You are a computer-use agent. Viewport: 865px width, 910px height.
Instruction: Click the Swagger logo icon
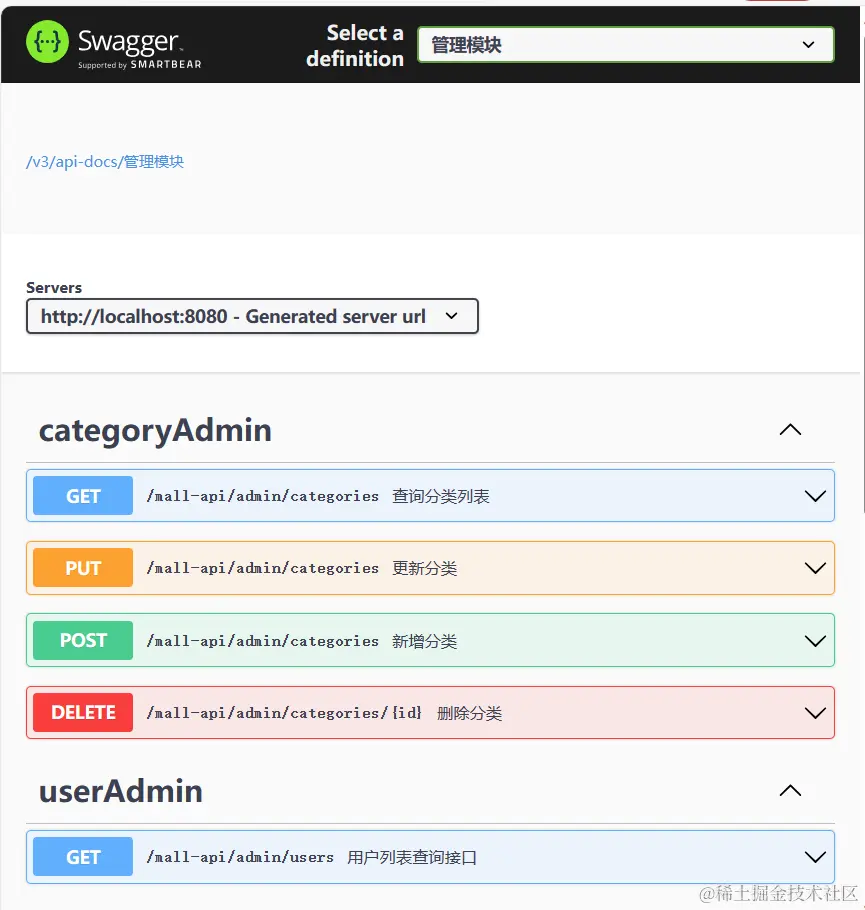pos(47,42)
